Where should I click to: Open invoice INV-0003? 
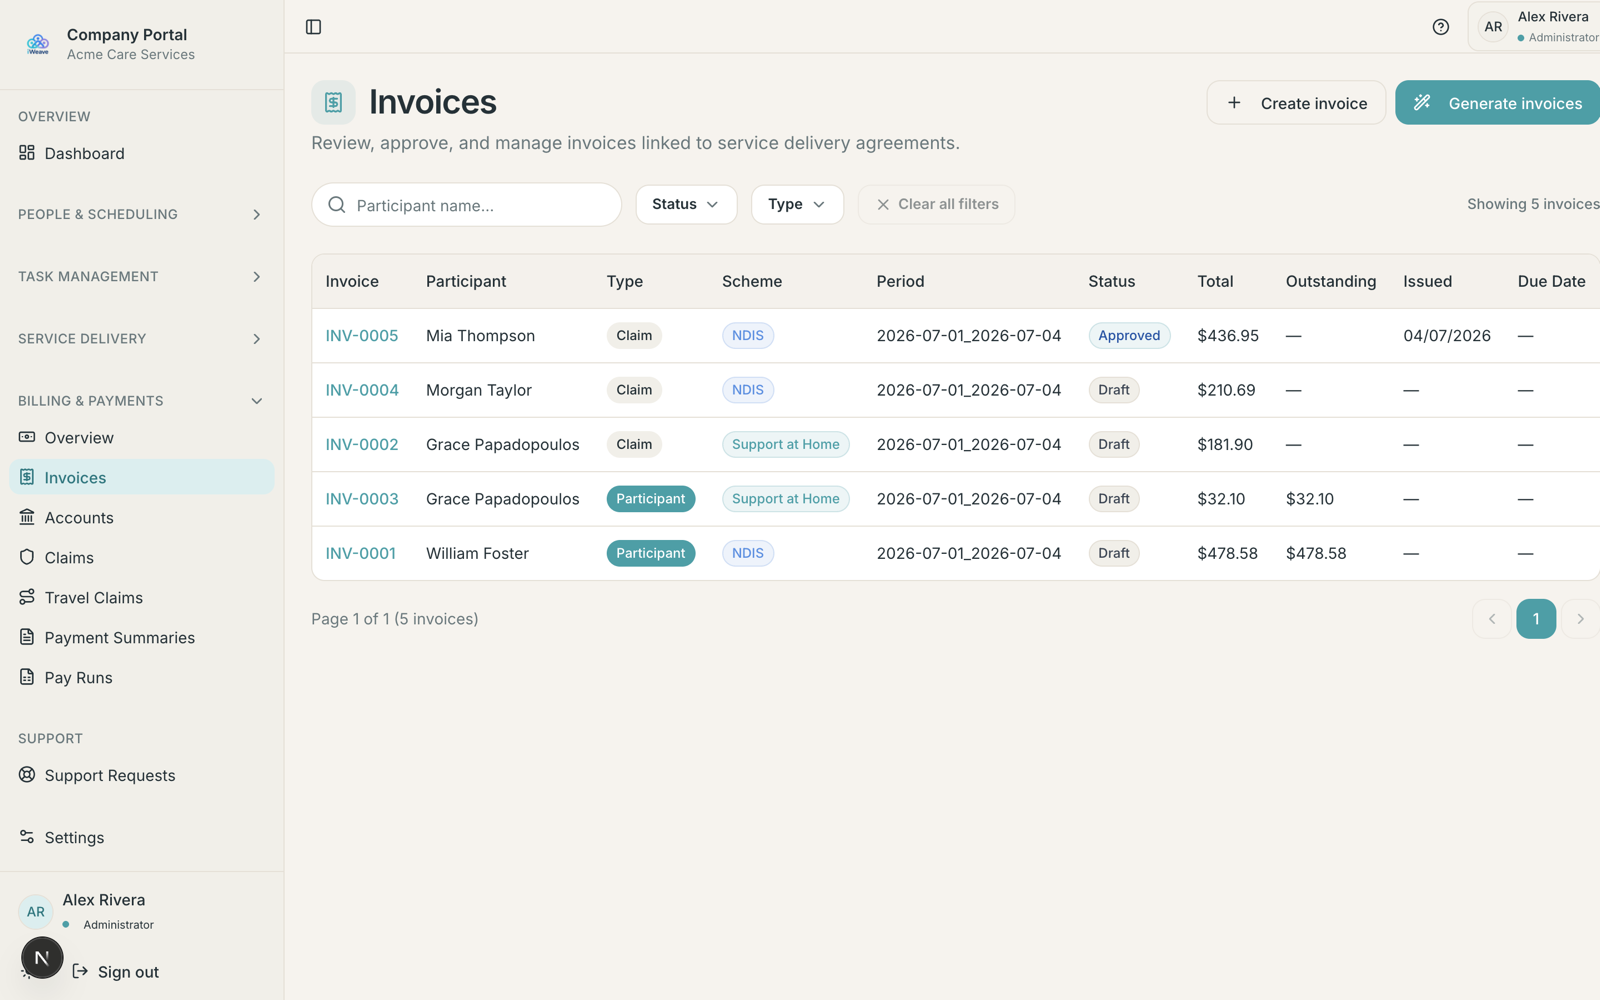(362, 498)
